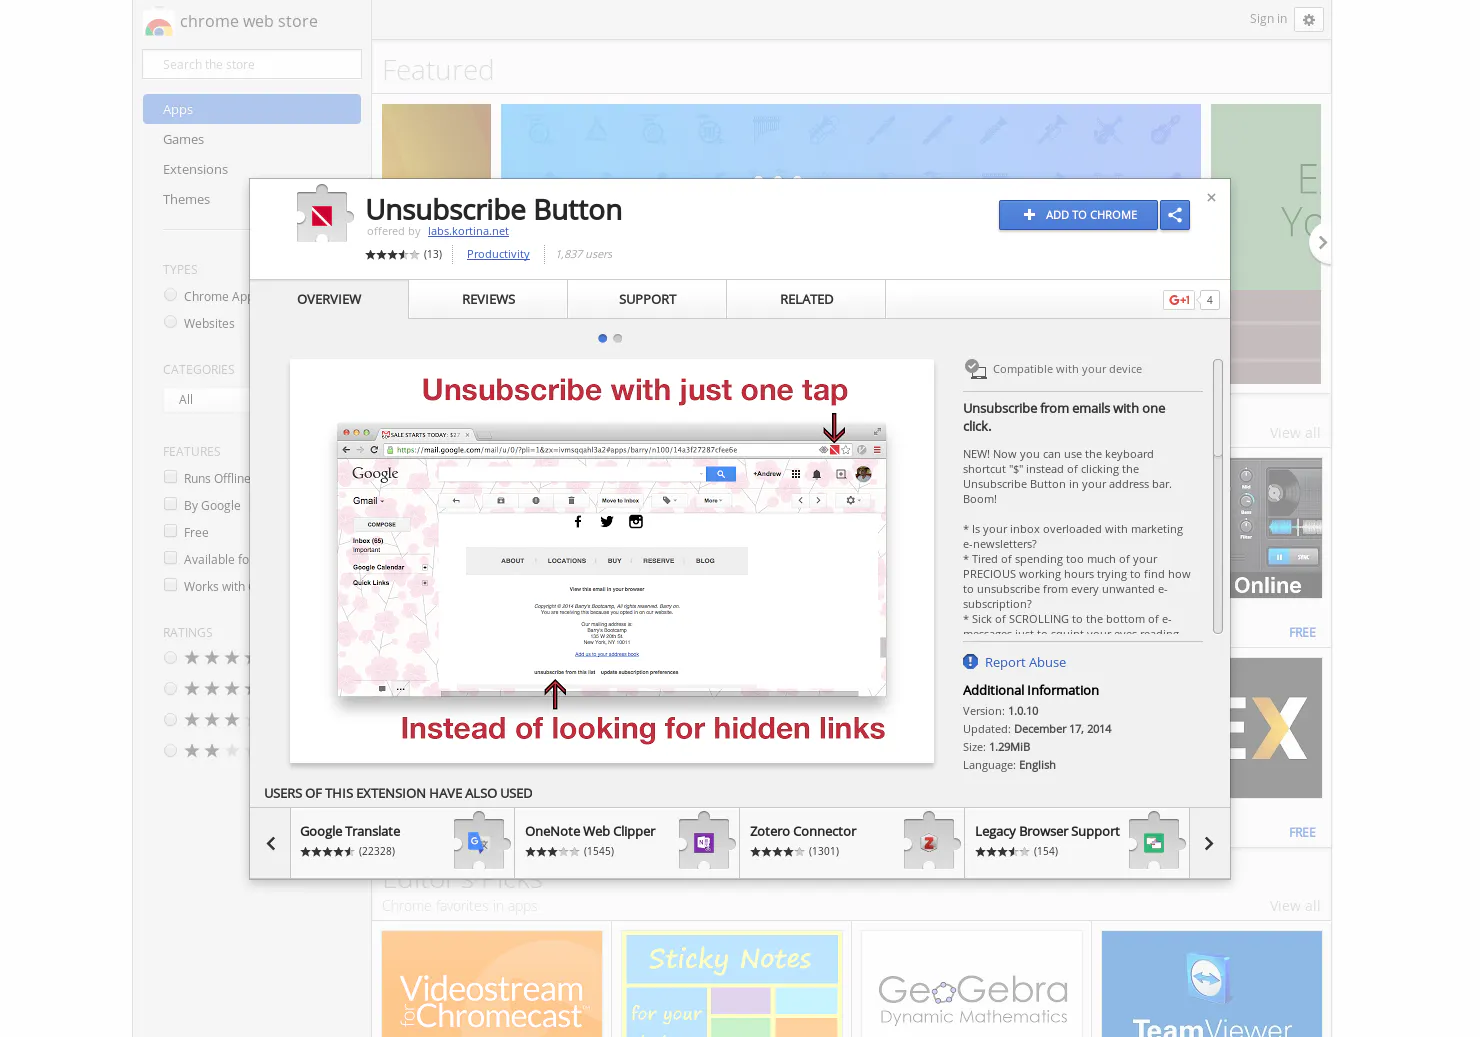Click the Report Abuse exclamation icon
This screenshot has width=1480, height=1037.
970,662
